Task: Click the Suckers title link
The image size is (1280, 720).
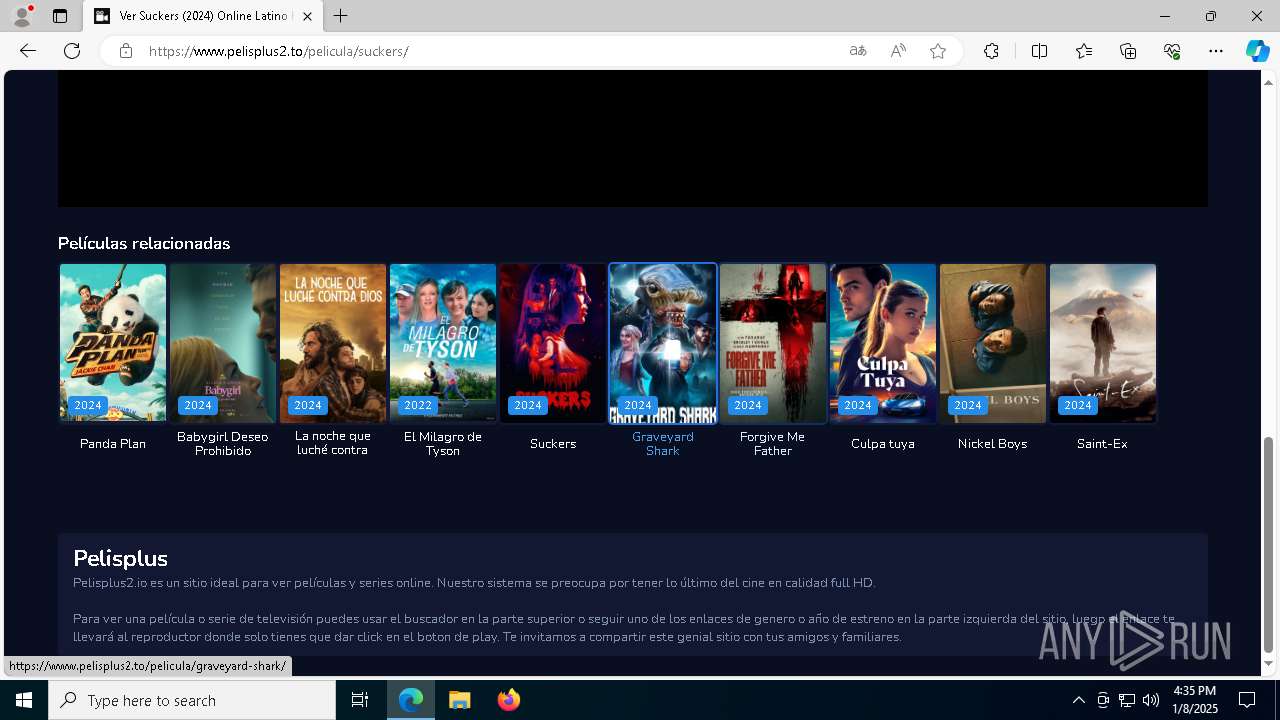Action: (553, 443)
